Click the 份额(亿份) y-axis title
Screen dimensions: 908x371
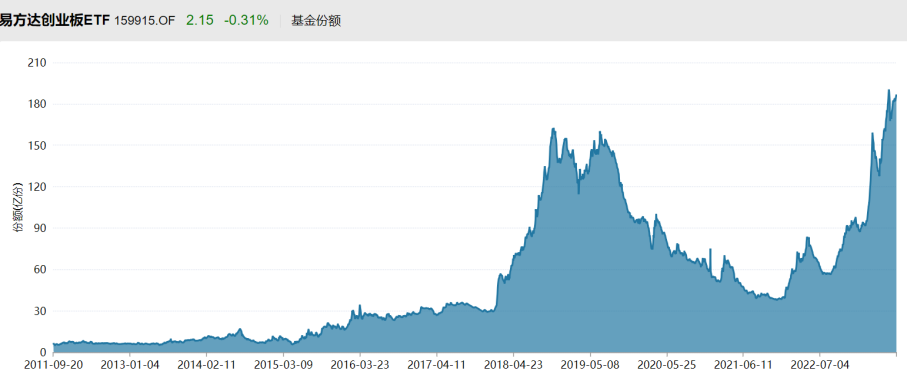point(19,207)
